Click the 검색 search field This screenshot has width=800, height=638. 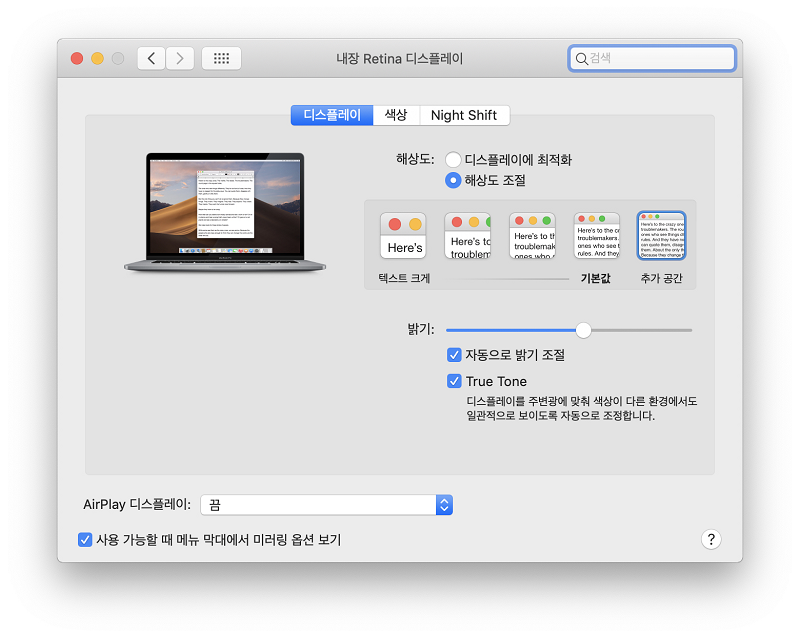[652, 58]
